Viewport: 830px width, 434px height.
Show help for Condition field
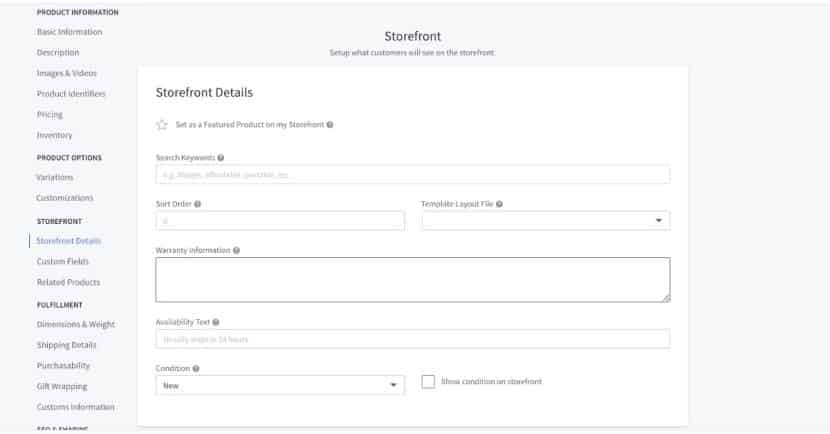click(196, 368)
